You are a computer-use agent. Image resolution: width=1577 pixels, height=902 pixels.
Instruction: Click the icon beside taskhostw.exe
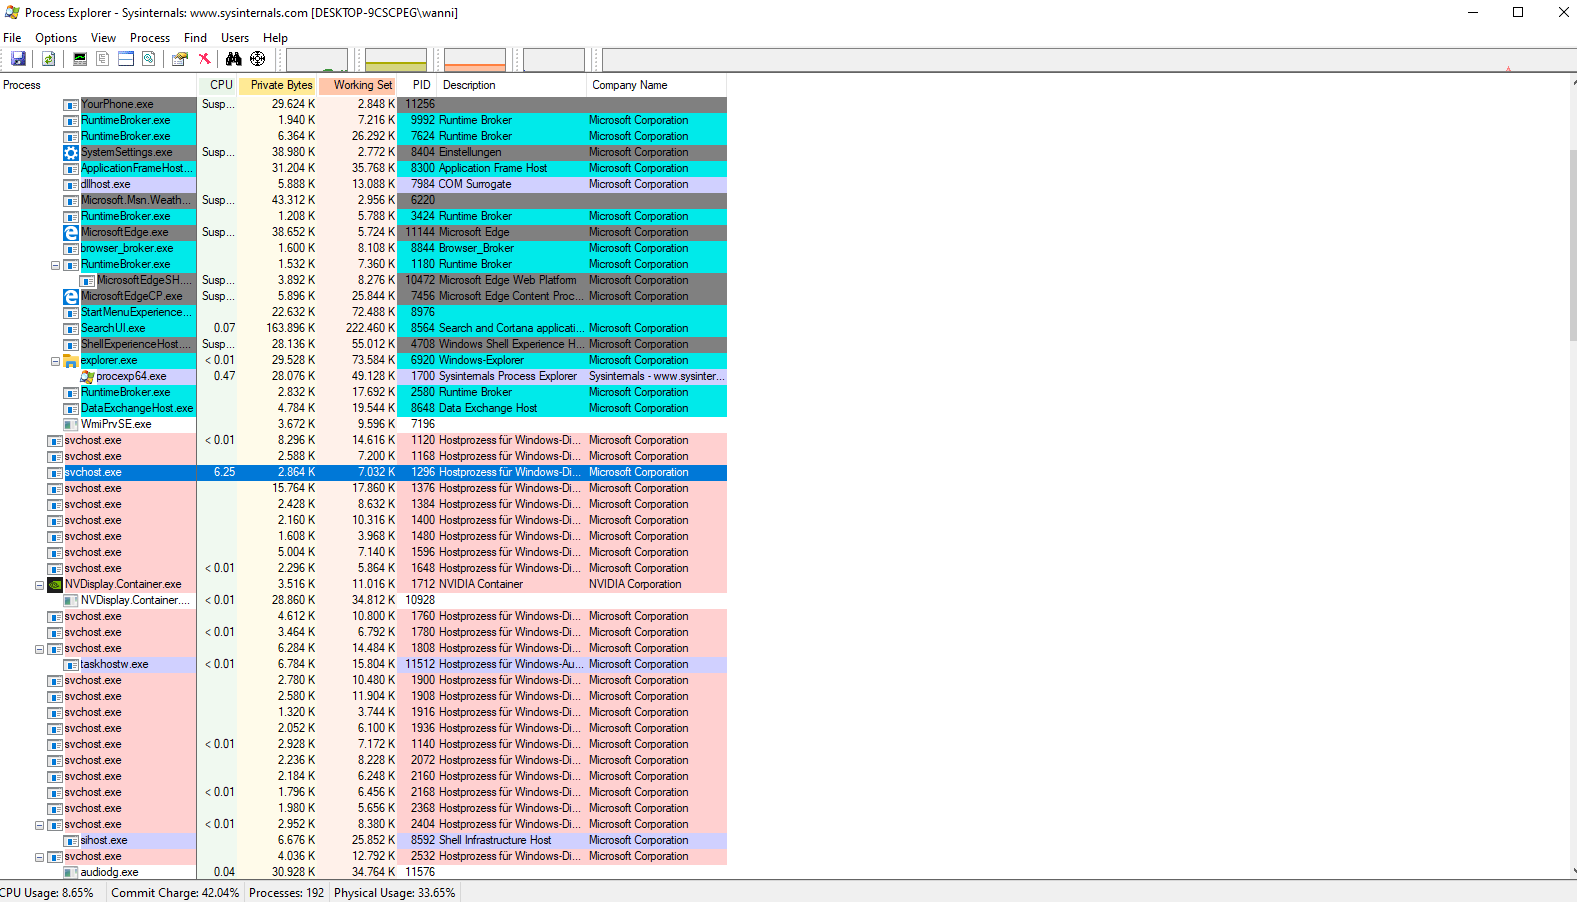point(71,664)
